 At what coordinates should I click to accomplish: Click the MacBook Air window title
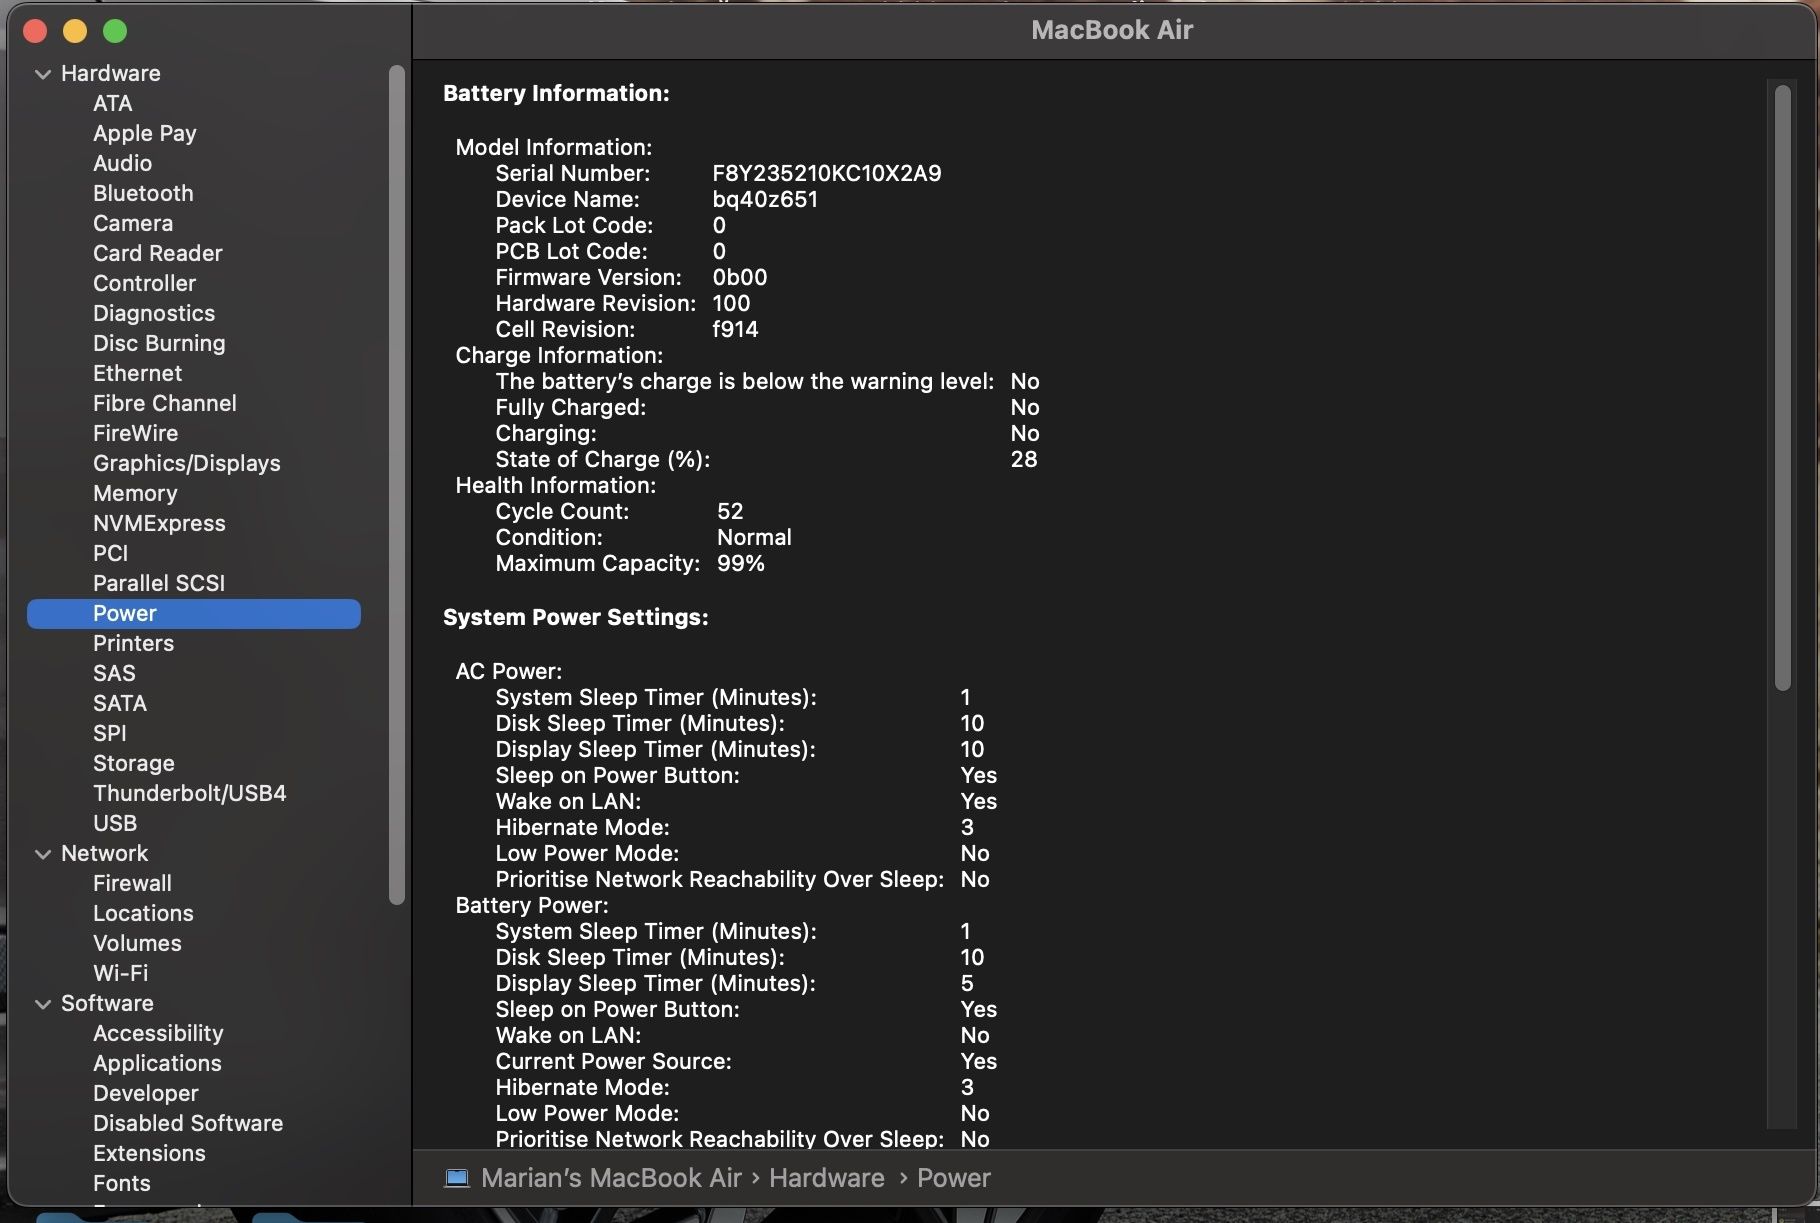[x=1112, y=30]
